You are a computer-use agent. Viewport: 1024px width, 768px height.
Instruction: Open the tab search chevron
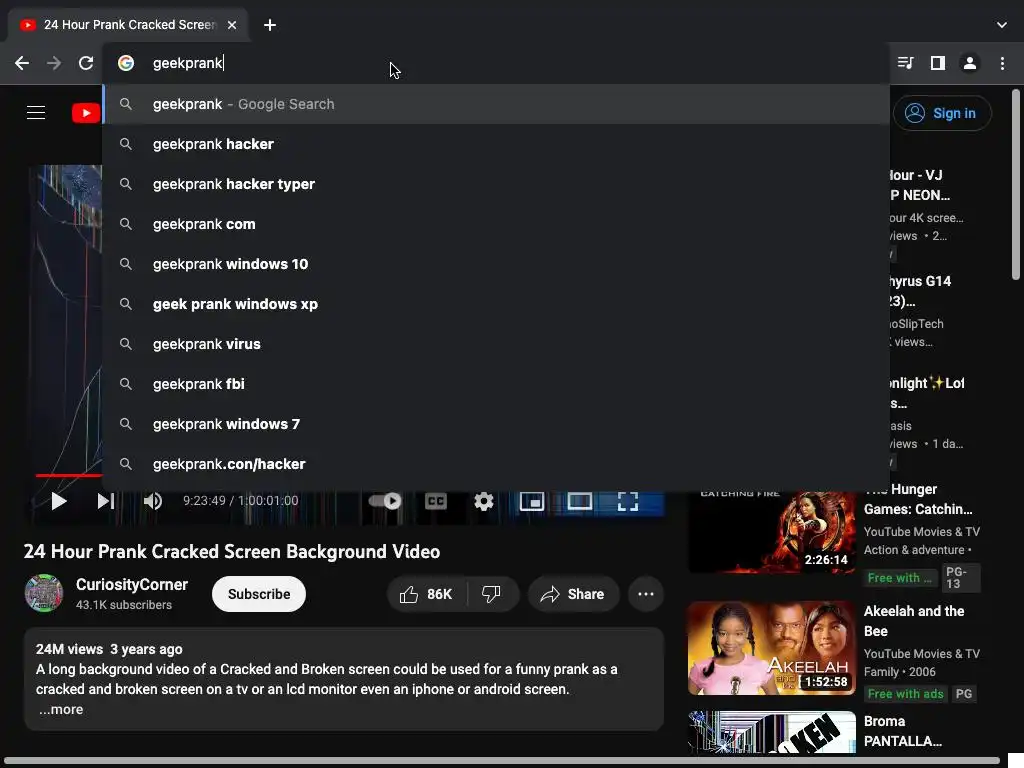point(1002,25)
